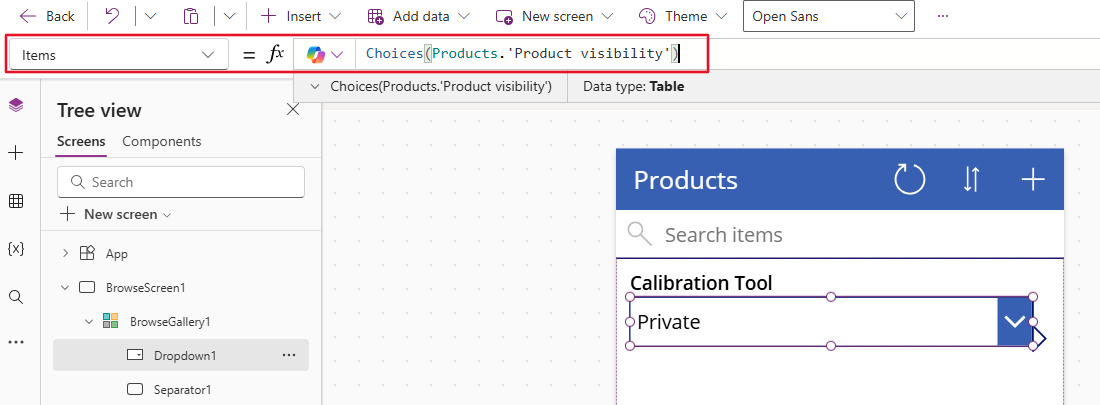Open the Undo history dropdown arrow
Screen dimensions: 1100x405
click(150, 16)
